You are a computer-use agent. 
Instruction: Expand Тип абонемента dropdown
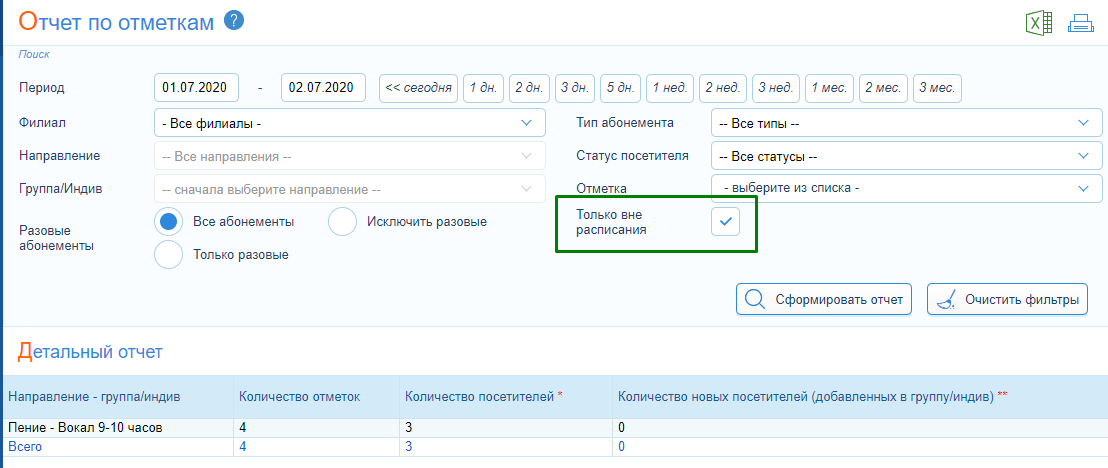click(907, 122)
